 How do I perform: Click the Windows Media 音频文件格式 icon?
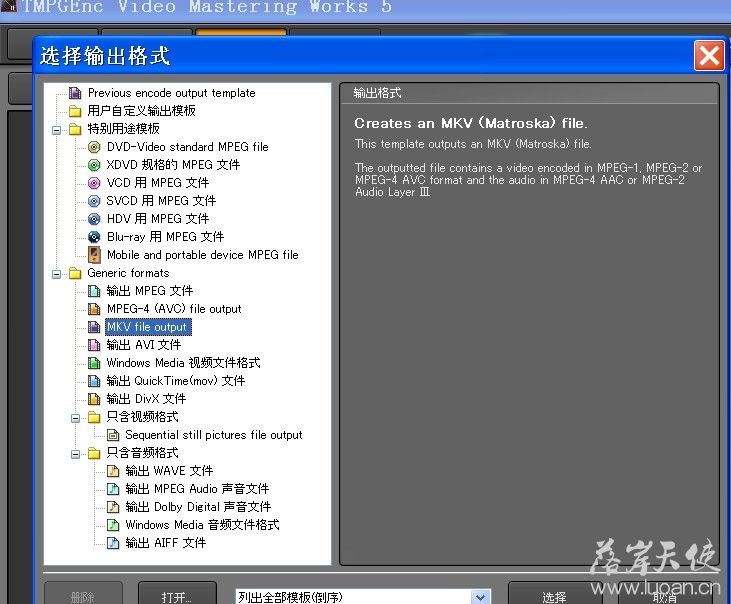click(113, 525)
